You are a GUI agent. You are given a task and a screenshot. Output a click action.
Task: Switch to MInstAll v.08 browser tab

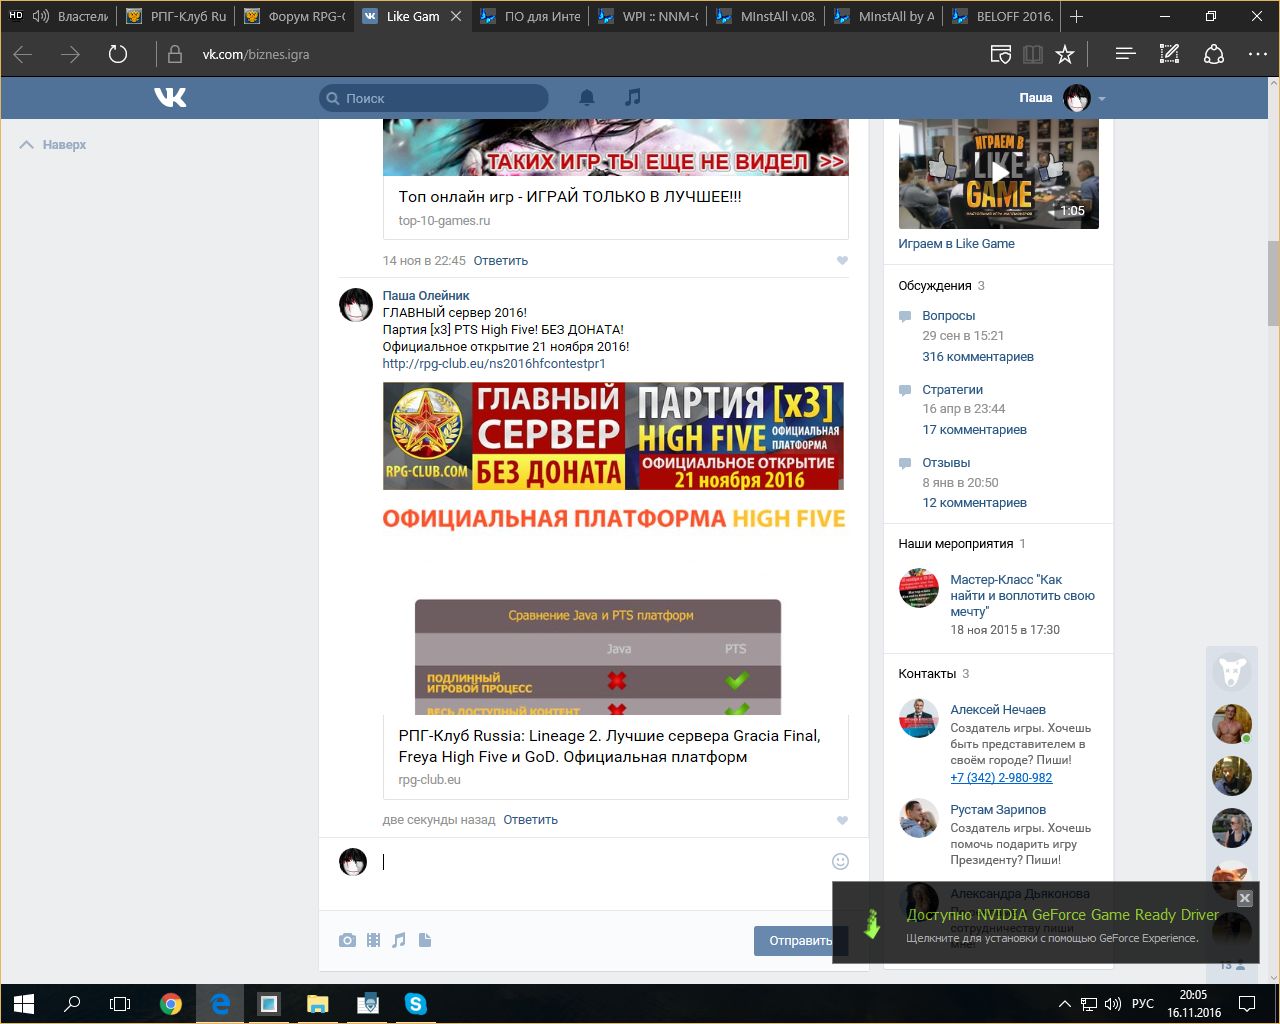(766, 16)
